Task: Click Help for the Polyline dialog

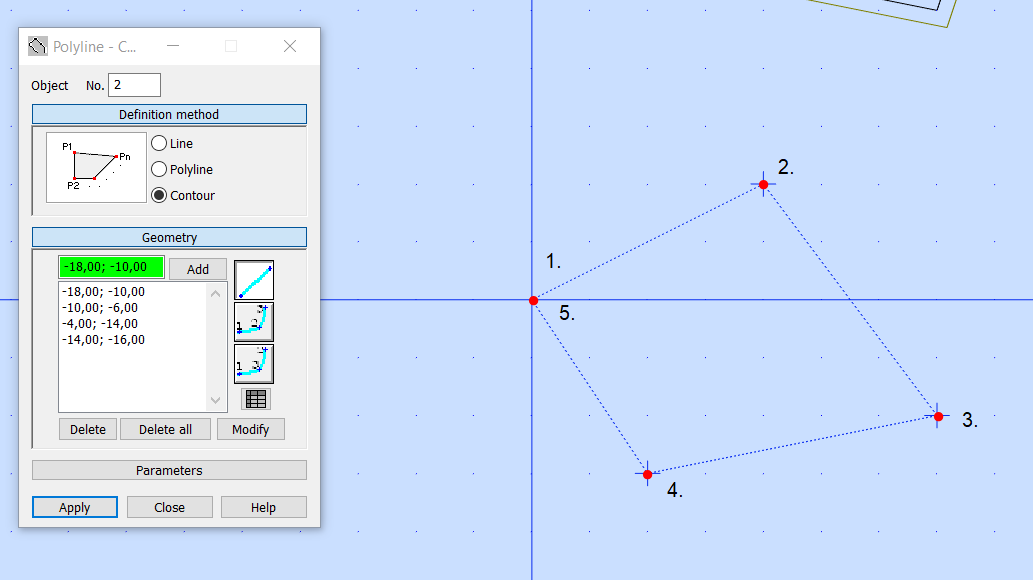Action: (x=263, y=507)
